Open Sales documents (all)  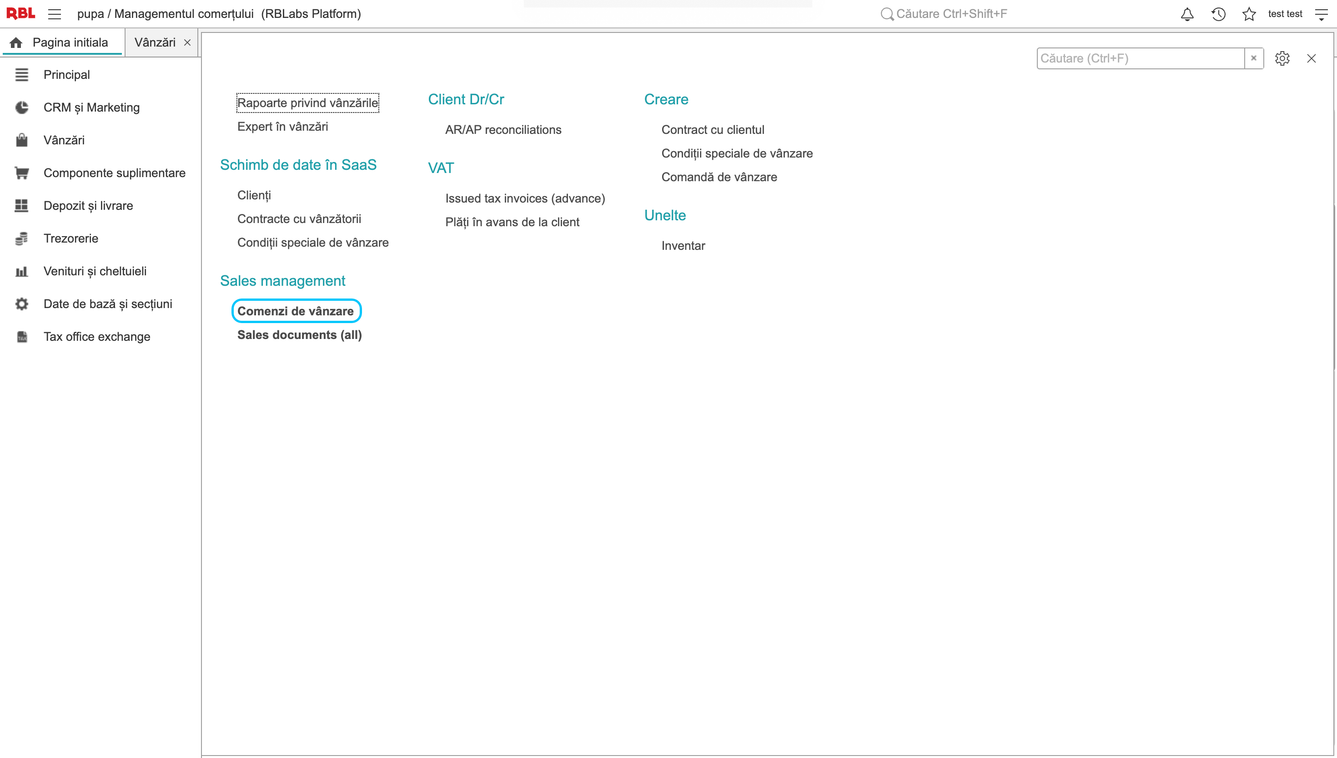300,335
